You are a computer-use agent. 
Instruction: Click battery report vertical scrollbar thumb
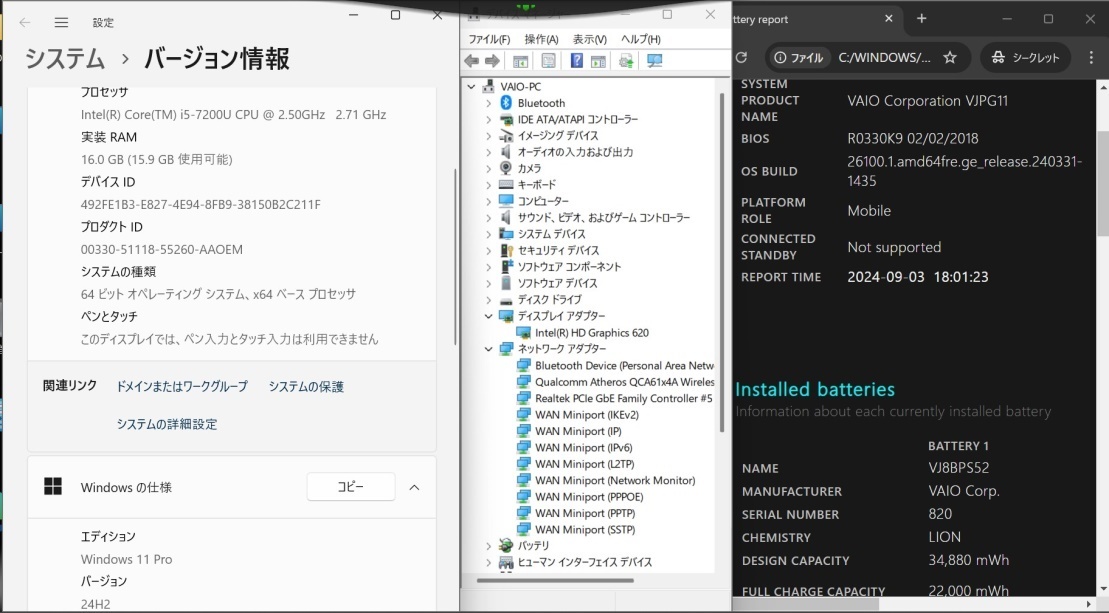(x=1103, y=184)
